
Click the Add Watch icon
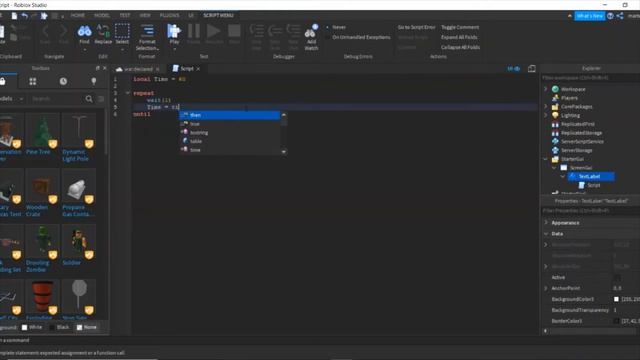(311, 31)
